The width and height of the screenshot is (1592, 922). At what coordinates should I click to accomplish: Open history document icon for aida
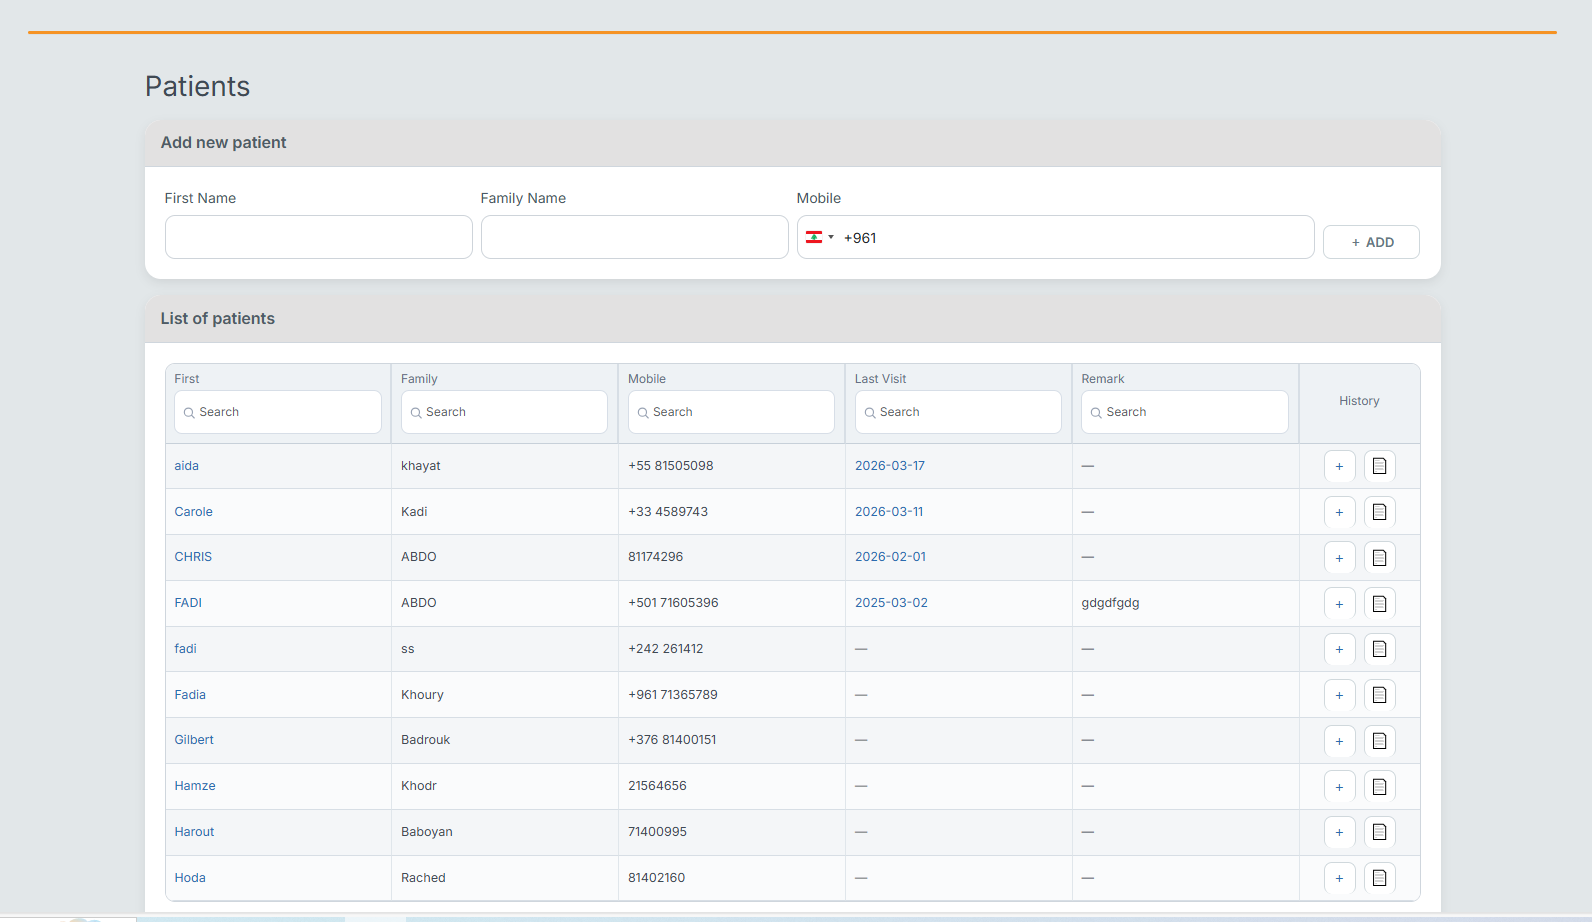click(x=1379, y=466)
